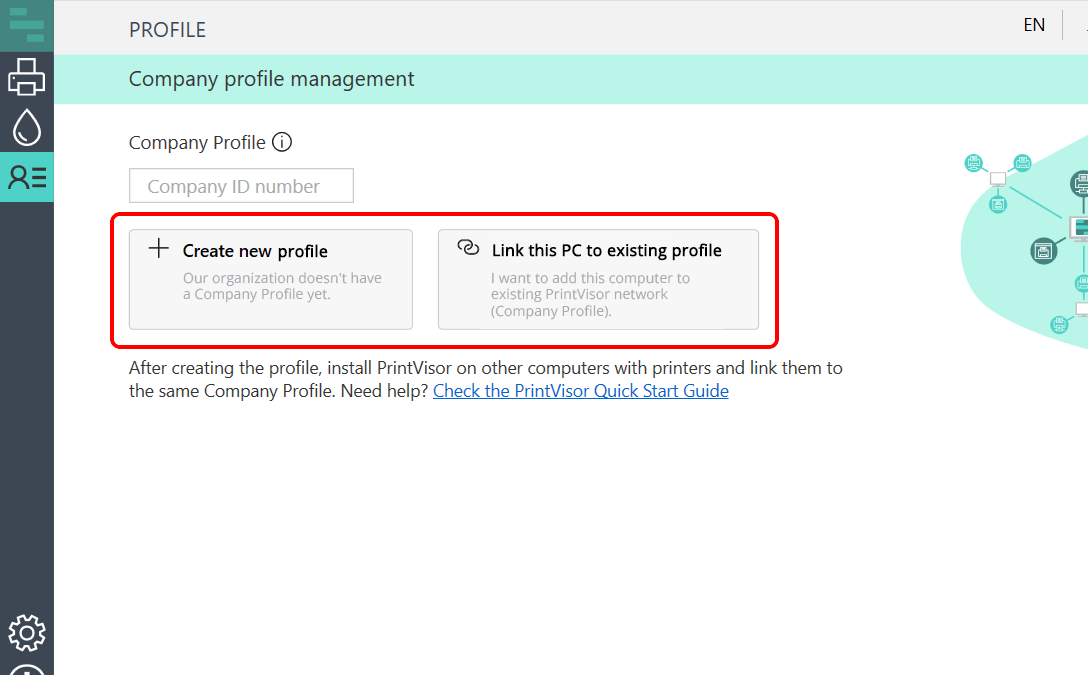Open the ink levels drop icon

(27, 127)
